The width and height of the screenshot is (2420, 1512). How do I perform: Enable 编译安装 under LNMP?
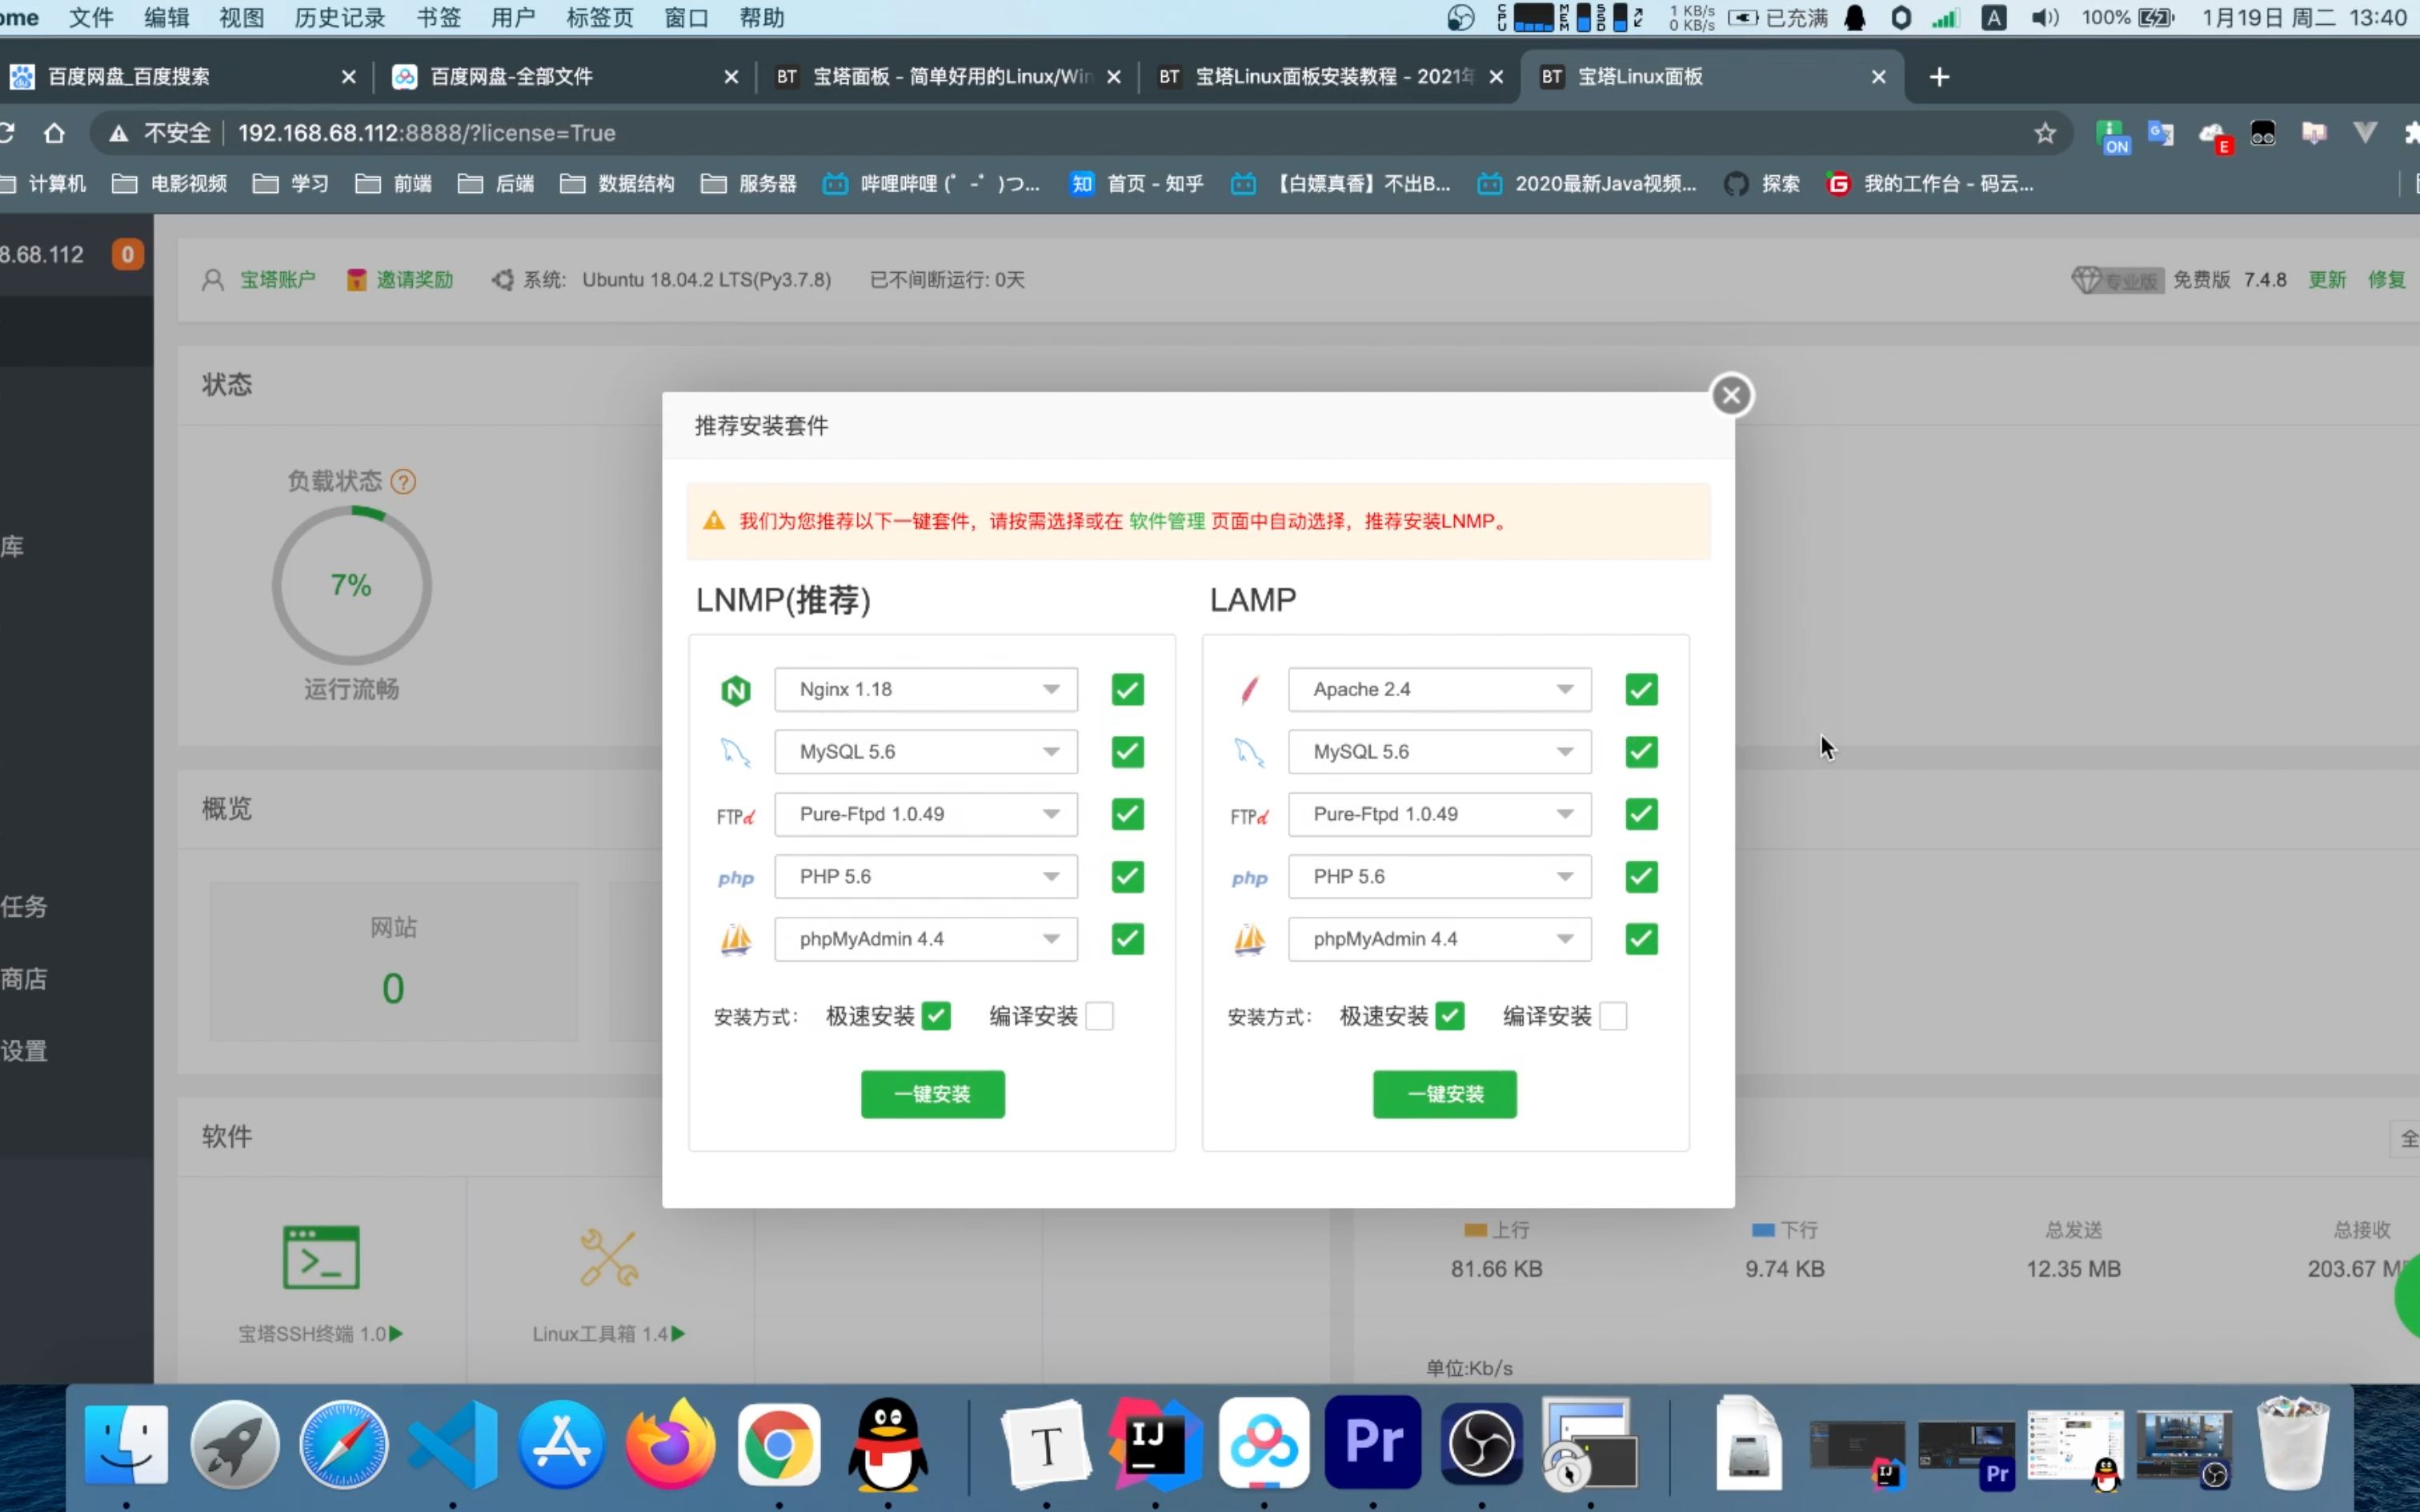click(x=1100, y=1016)
